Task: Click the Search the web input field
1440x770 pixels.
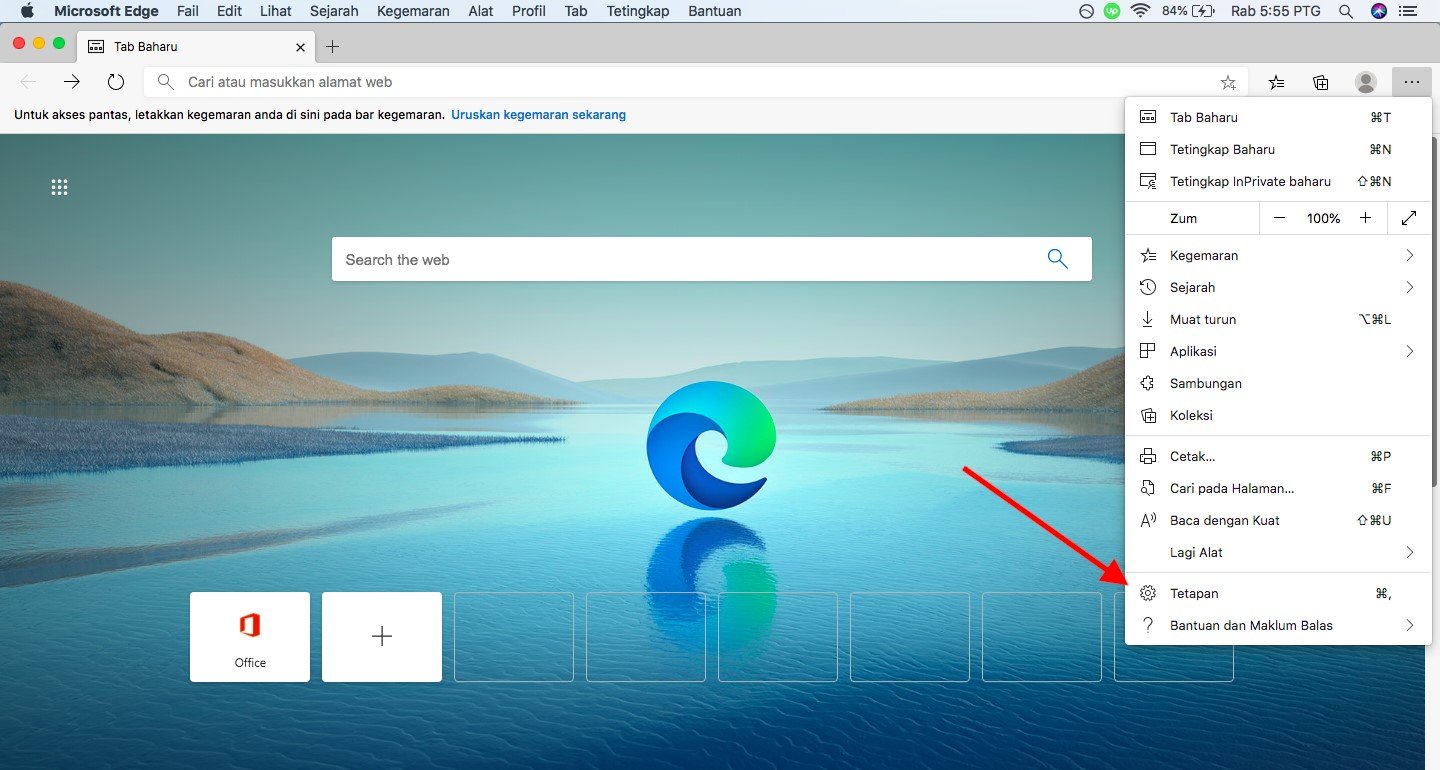Action: coord(680,259)
